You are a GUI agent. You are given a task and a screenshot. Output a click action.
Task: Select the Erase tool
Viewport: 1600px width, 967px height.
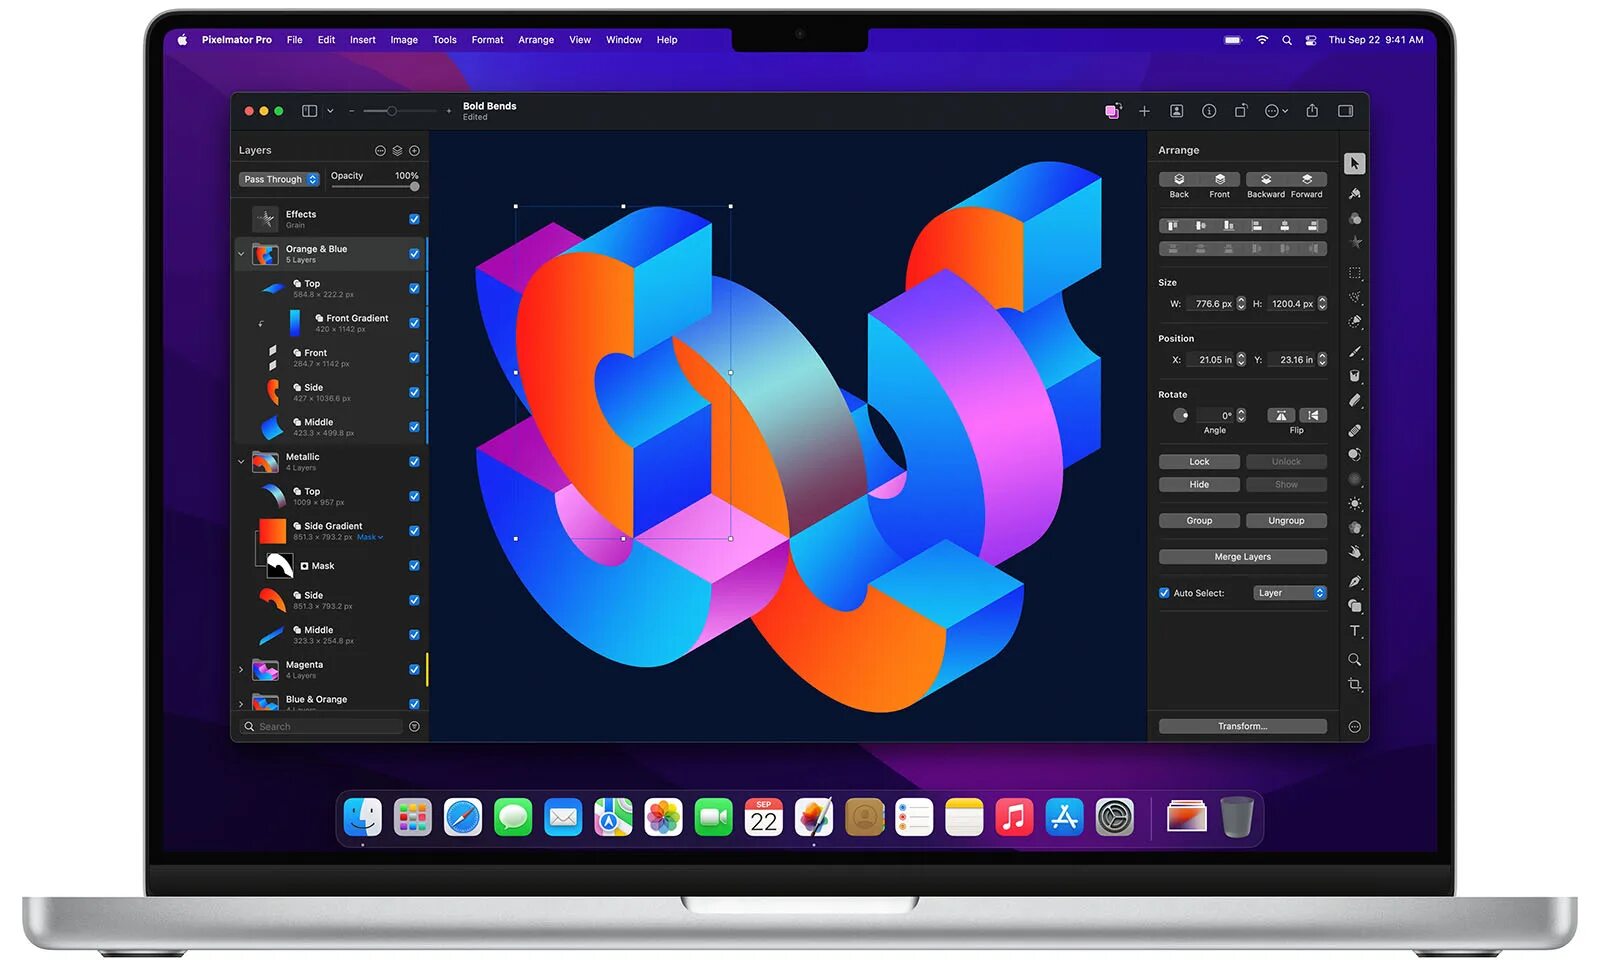[1354, 400]
